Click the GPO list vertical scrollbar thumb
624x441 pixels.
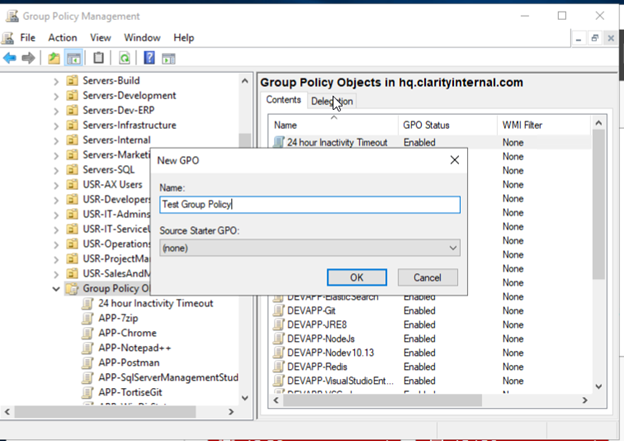tap(598, 204)
